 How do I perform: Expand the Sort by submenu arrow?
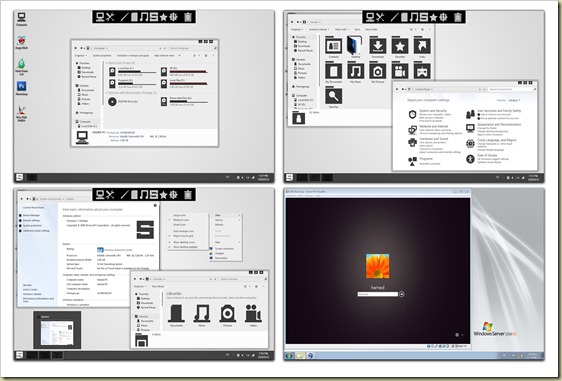click(x=239, y=220)
